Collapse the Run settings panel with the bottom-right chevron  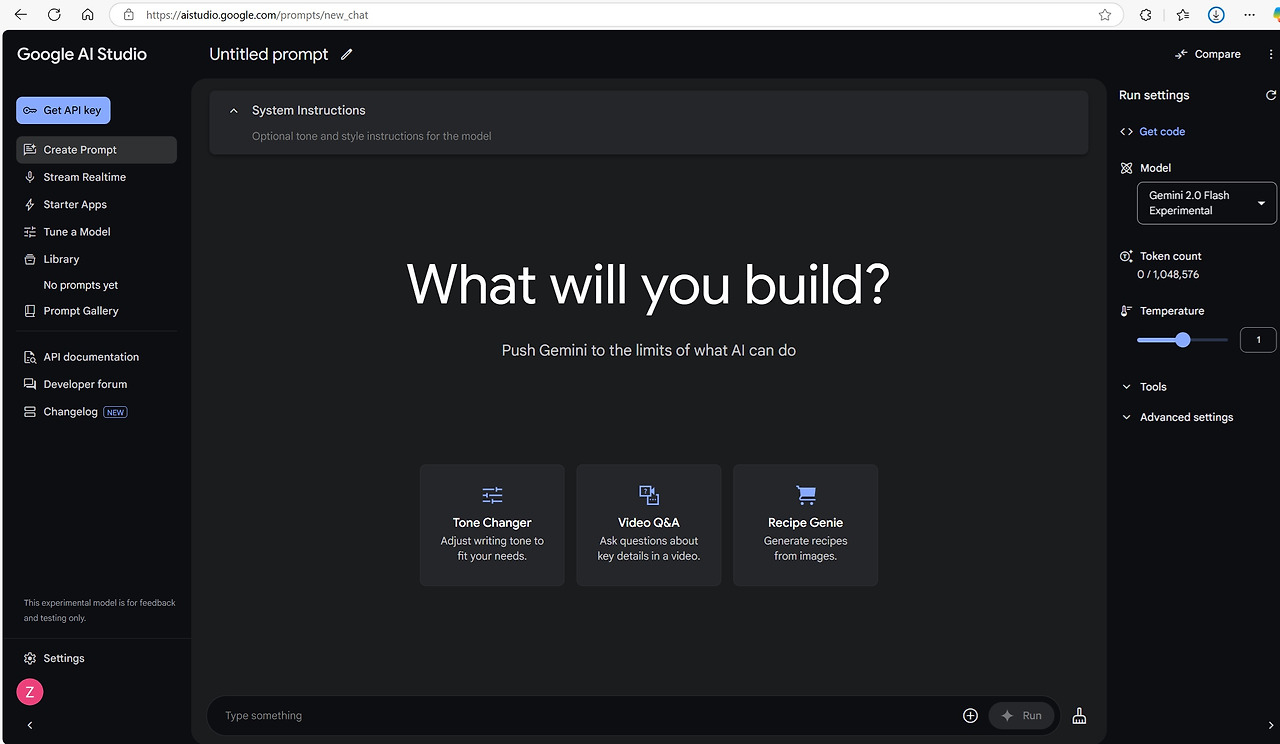click(x=1271, y=726)
